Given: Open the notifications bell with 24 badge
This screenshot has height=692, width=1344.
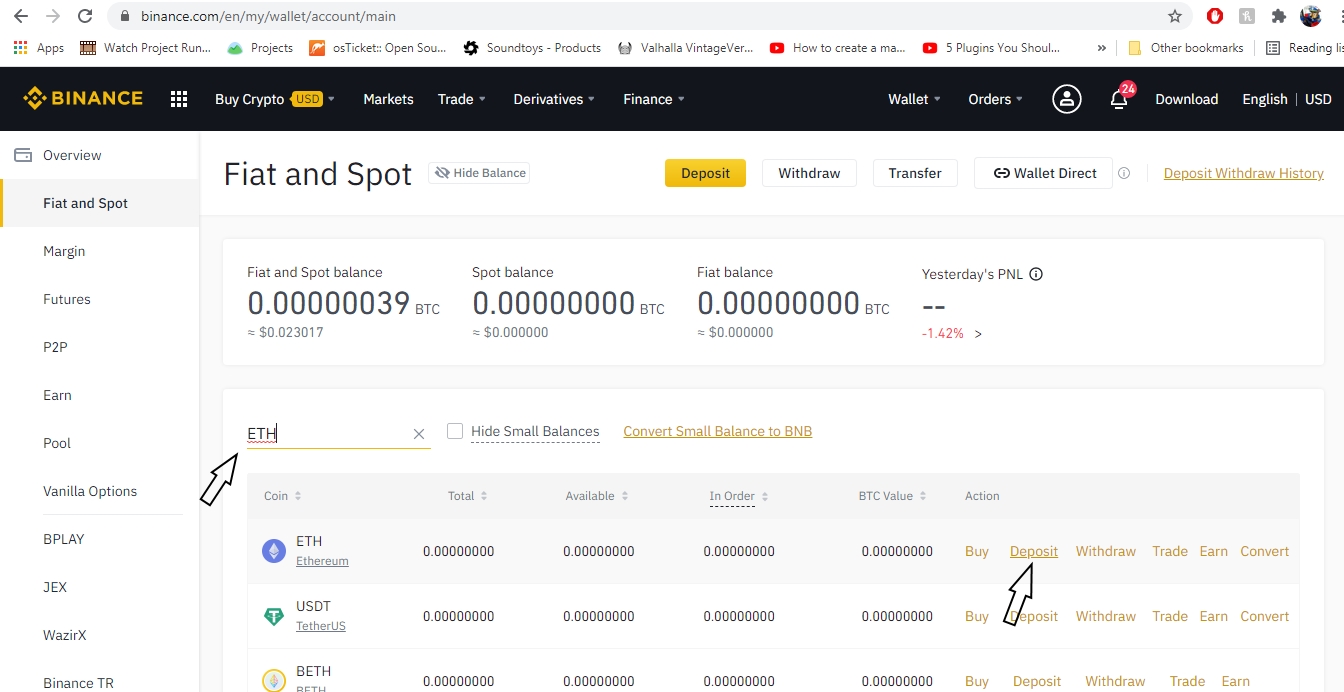Looking at the screenshot, I should [x=1120, y=98].
